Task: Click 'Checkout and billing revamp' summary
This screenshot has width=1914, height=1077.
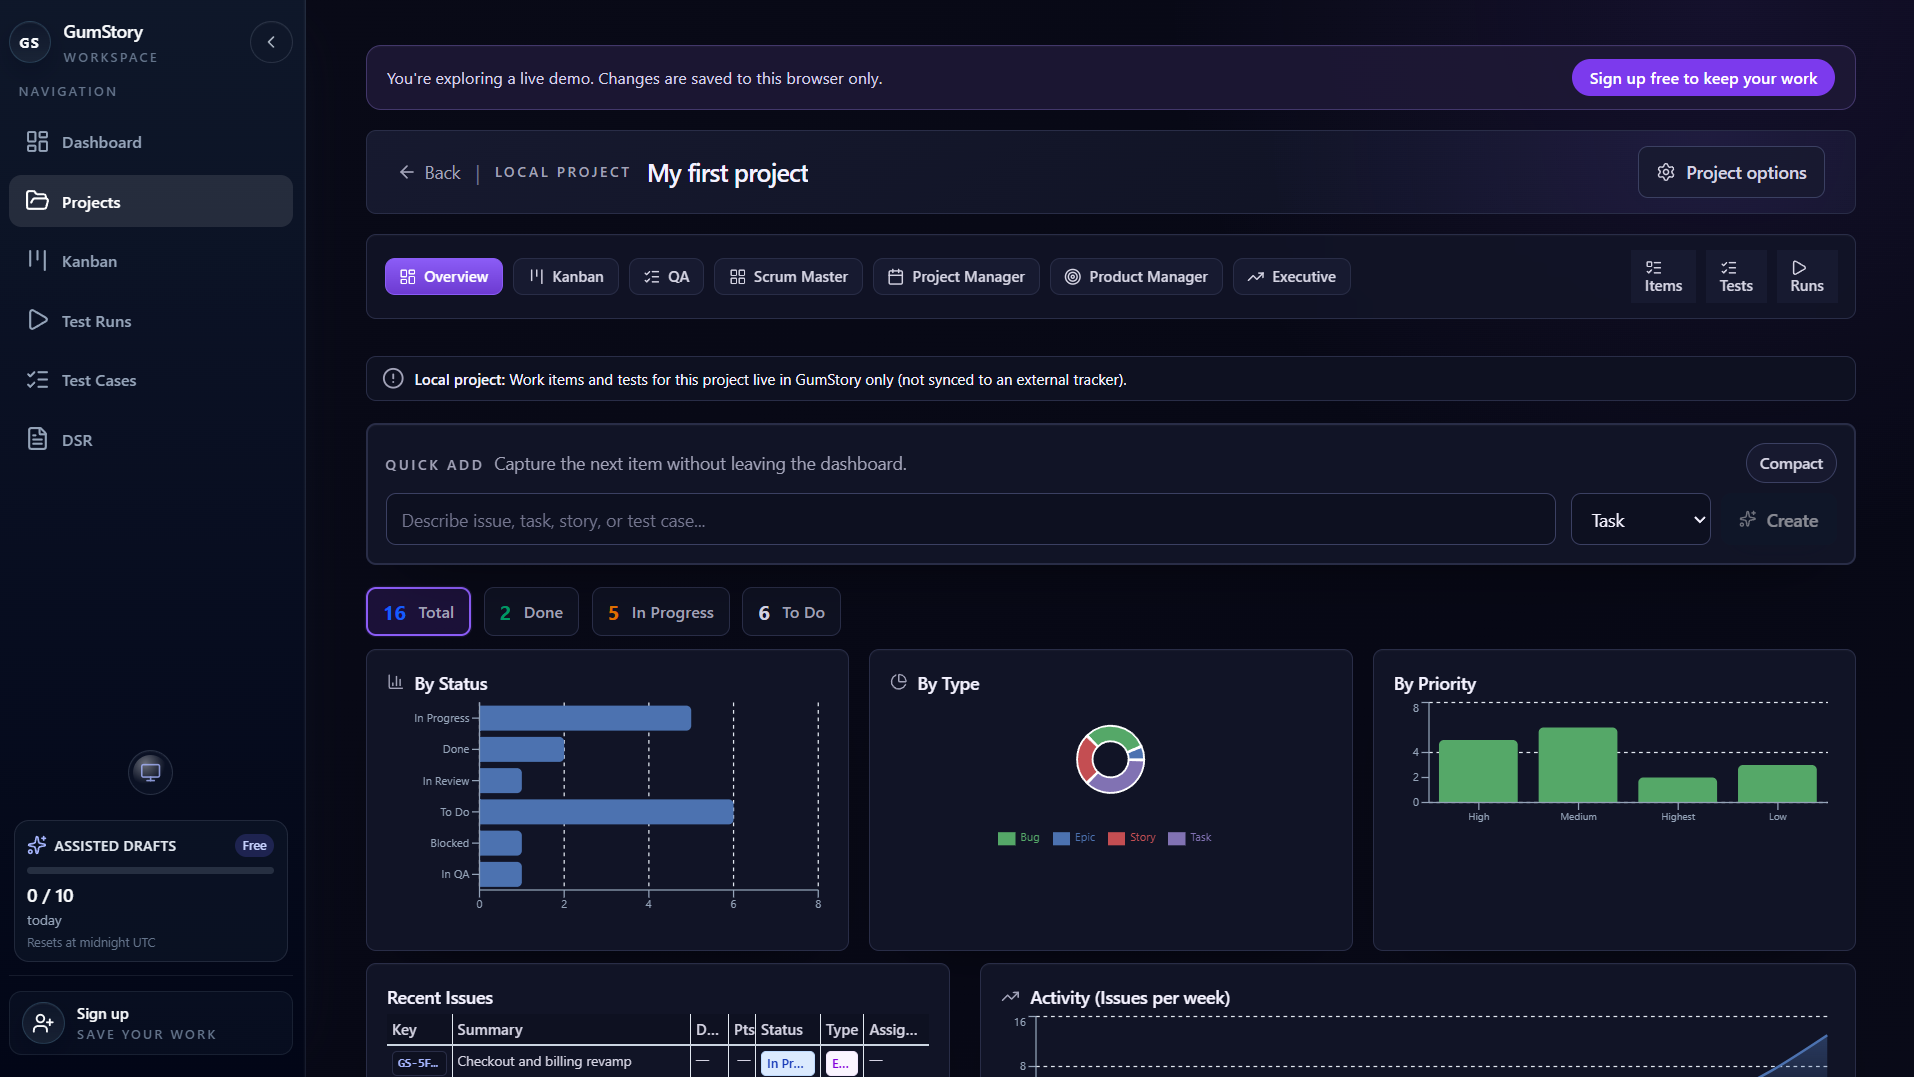Action: [544, 1061]
